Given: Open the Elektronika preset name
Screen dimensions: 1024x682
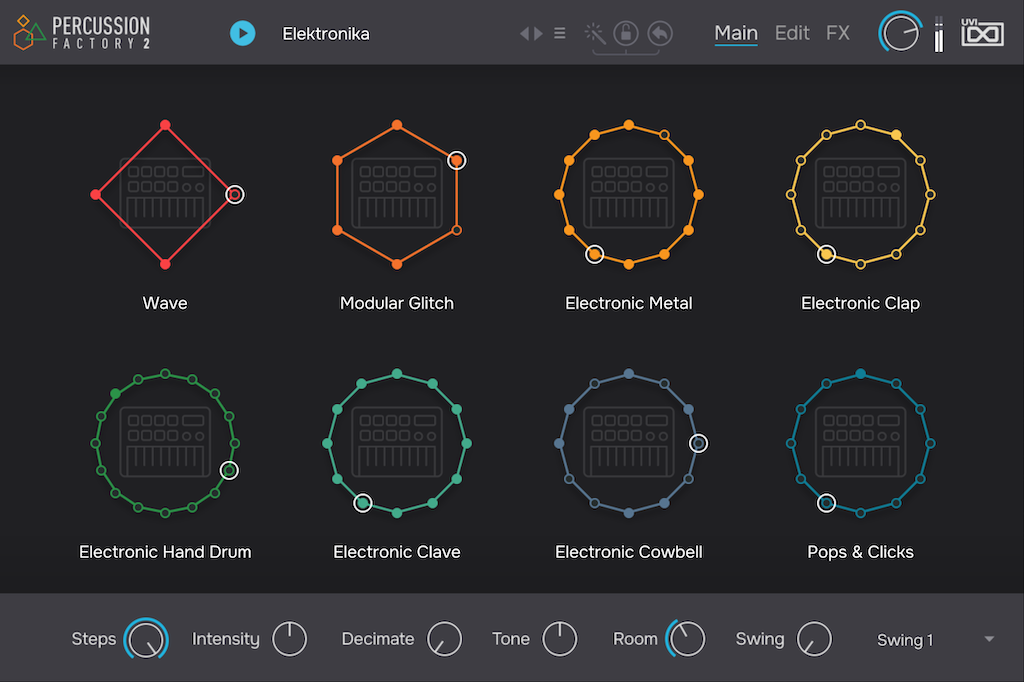Looking at the screenshot, I should [x=326, y=34].
